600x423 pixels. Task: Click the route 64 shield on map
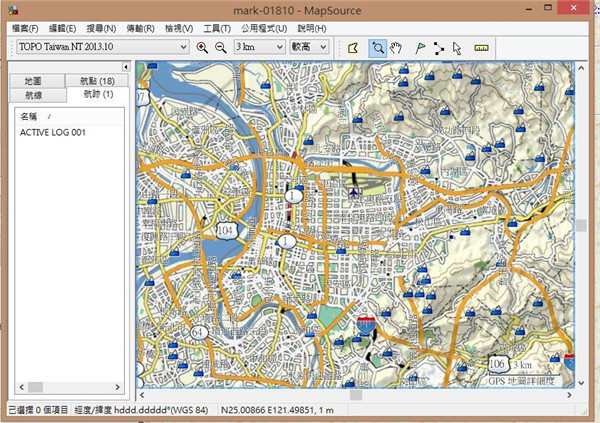[198, 332]
